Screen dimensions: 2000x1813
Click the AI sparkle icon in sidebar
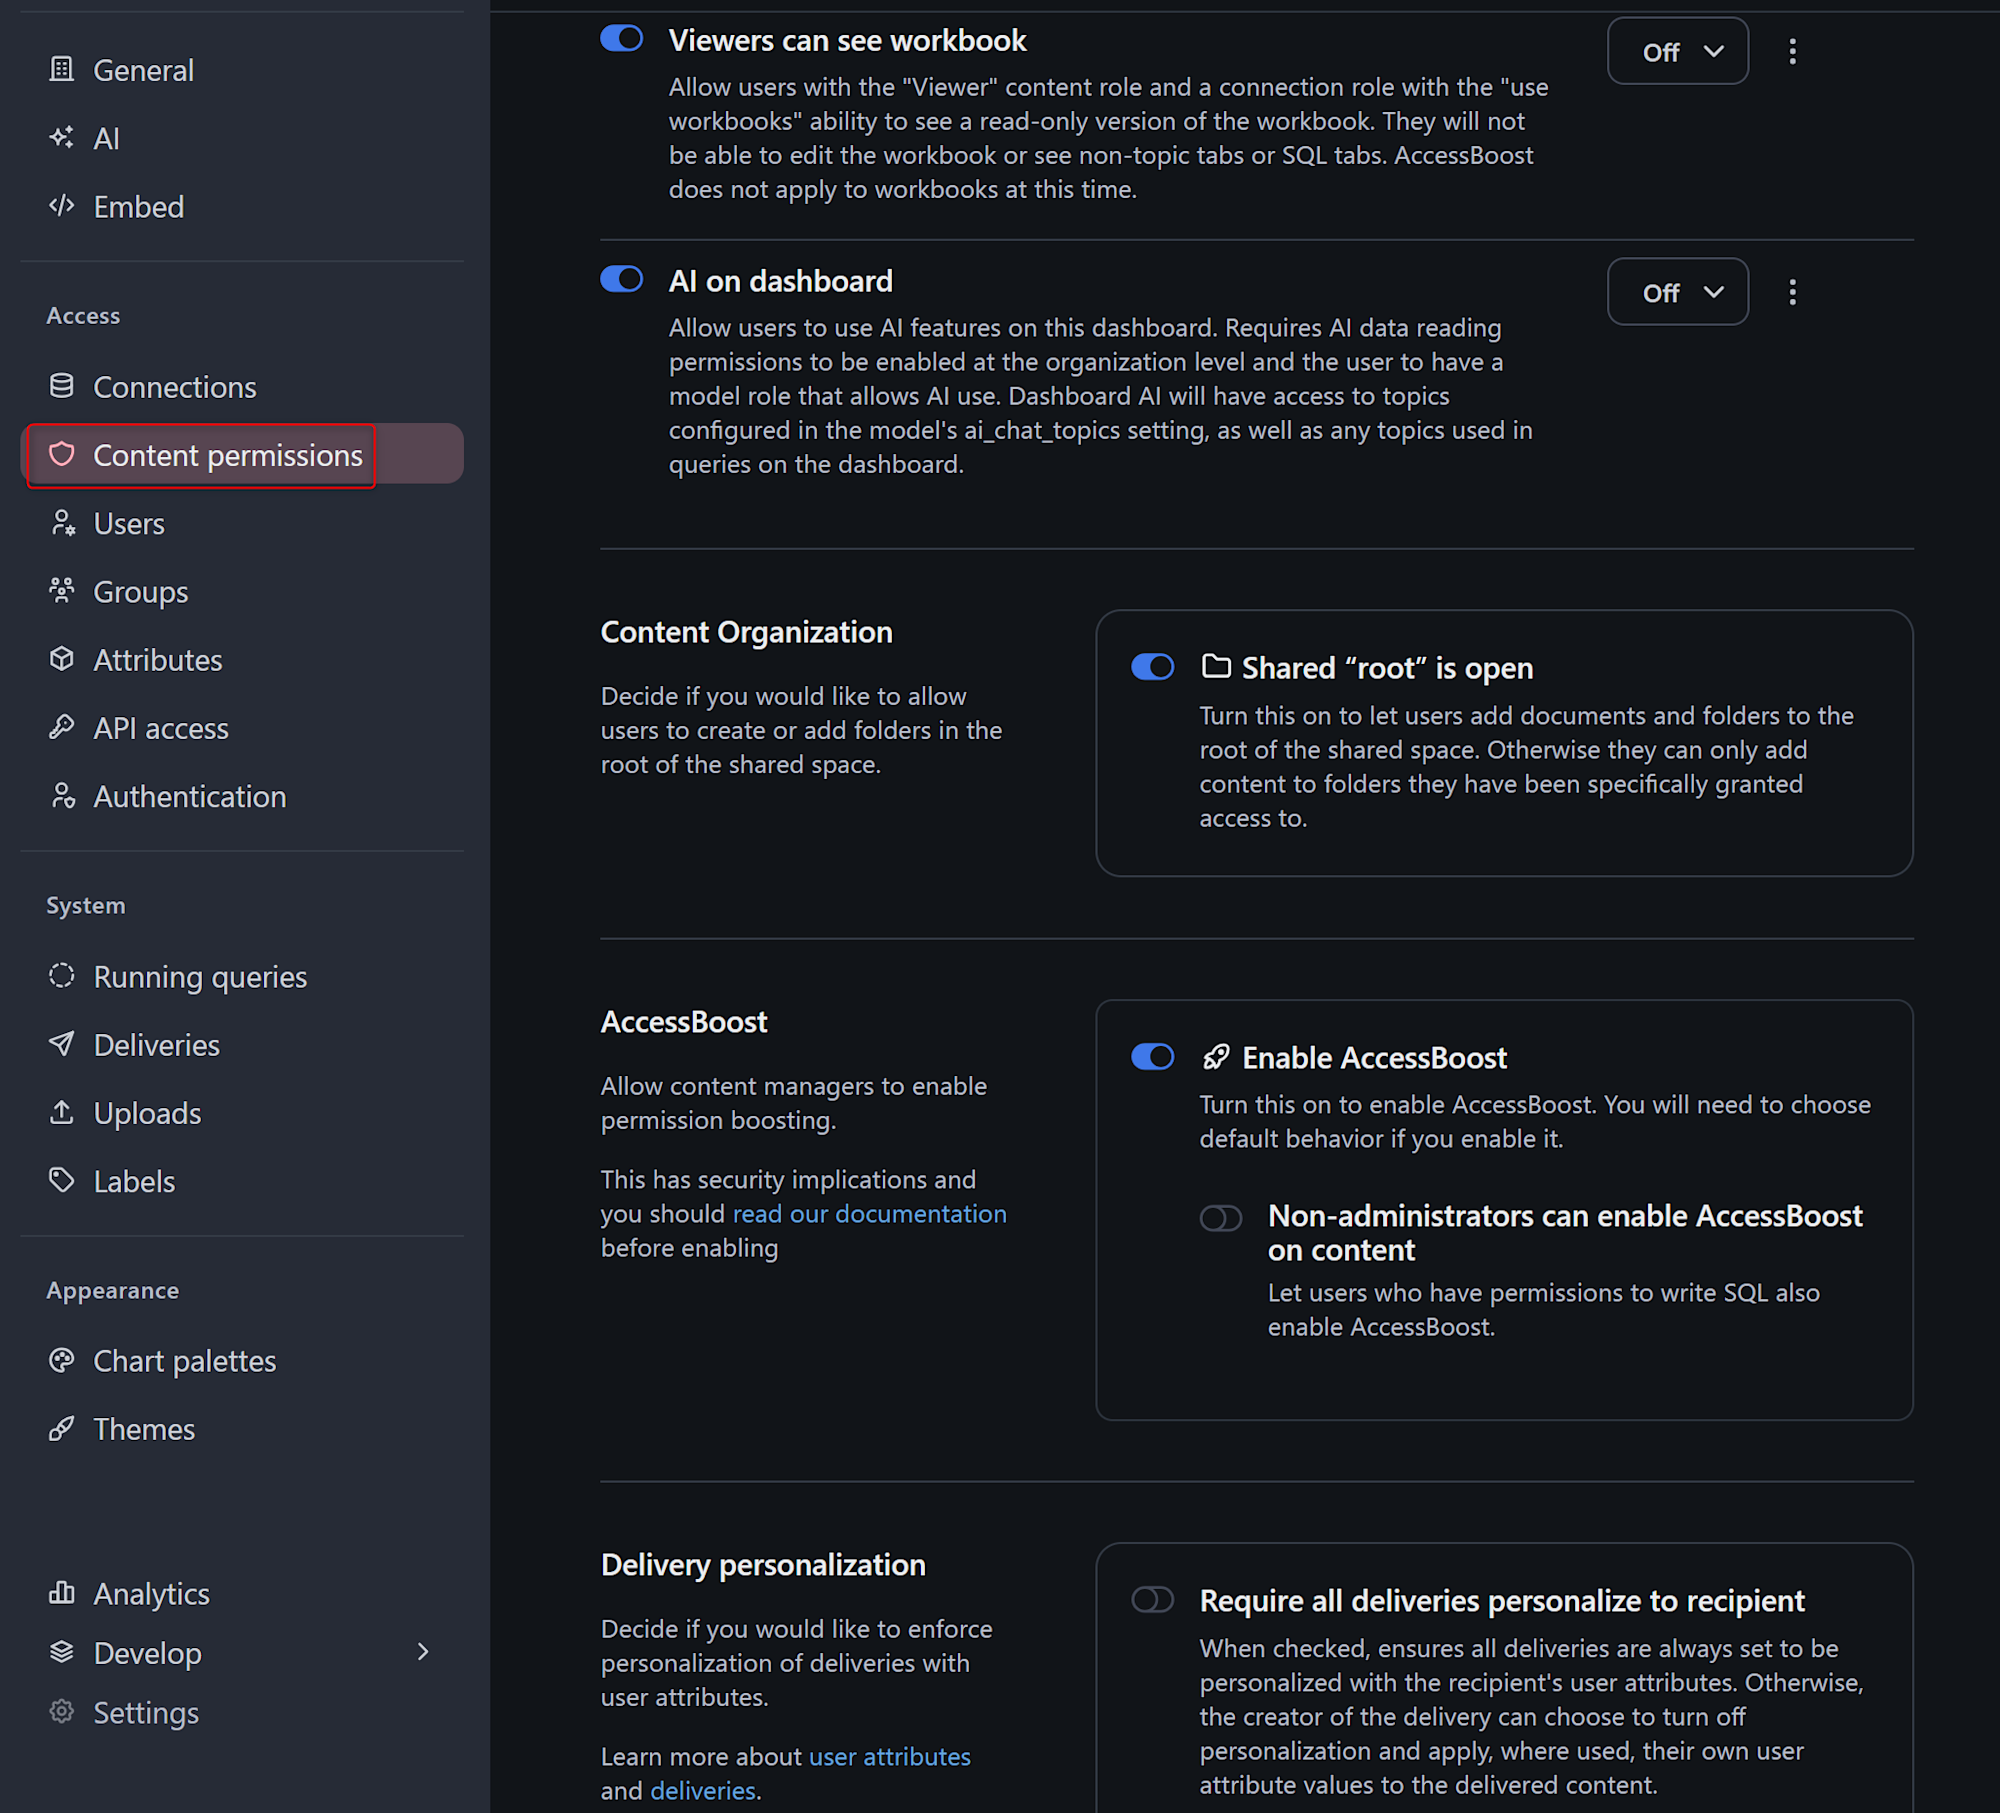pos(62,138)
